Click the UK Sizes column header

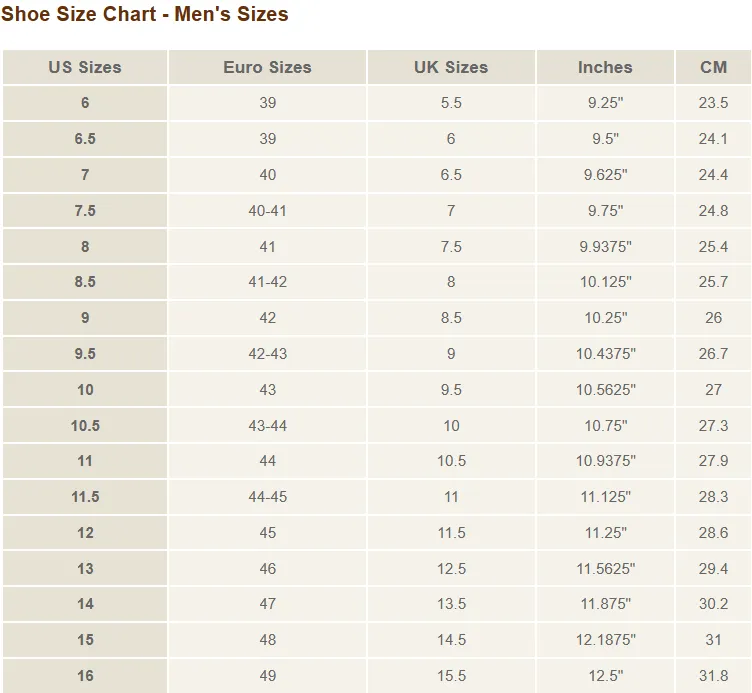point(451,67)
